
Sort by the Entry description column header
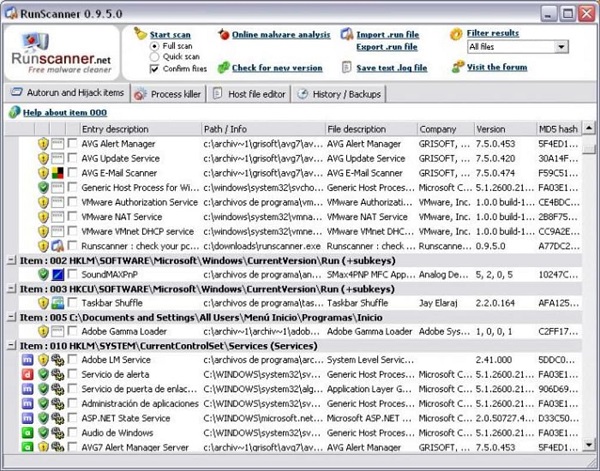coord(140,129)
